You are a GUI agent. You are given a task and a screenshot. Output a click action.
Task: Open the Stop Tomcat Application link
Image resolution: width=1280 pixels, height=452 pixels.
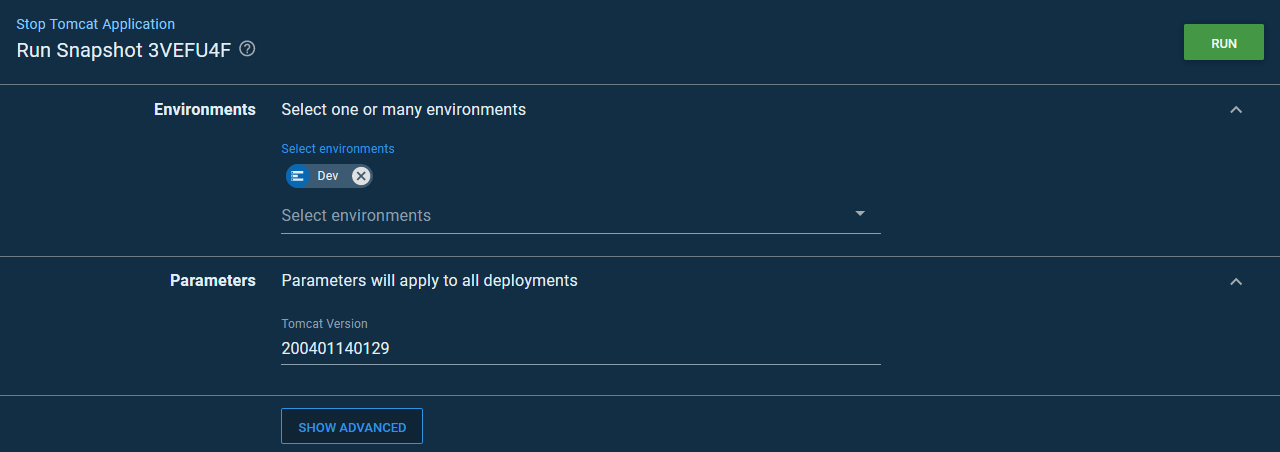[x=95, y=24]
